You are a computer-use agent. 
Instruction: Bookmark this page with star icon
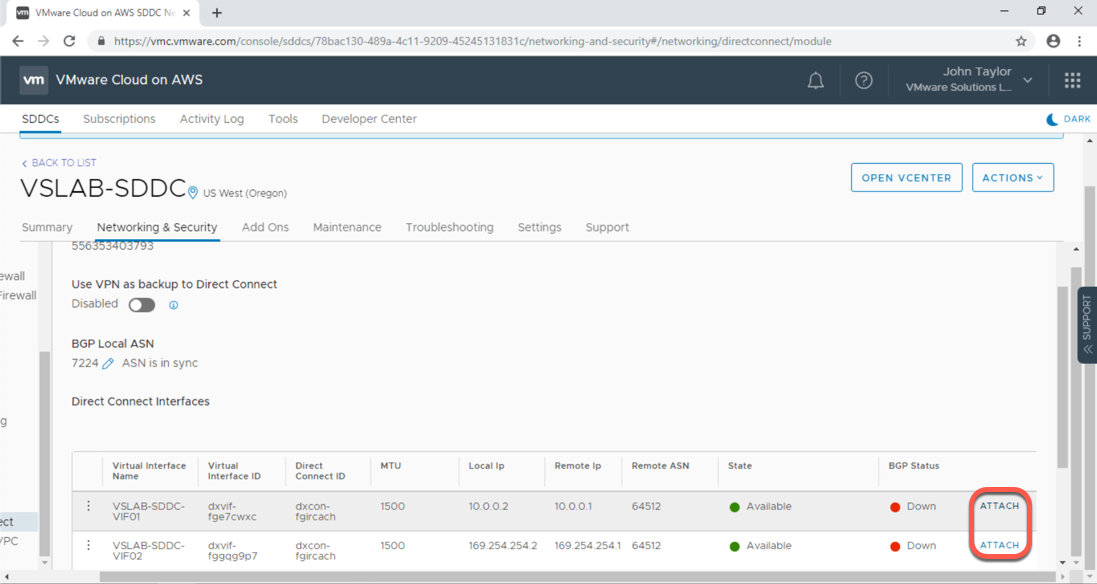pos(1021,41)
